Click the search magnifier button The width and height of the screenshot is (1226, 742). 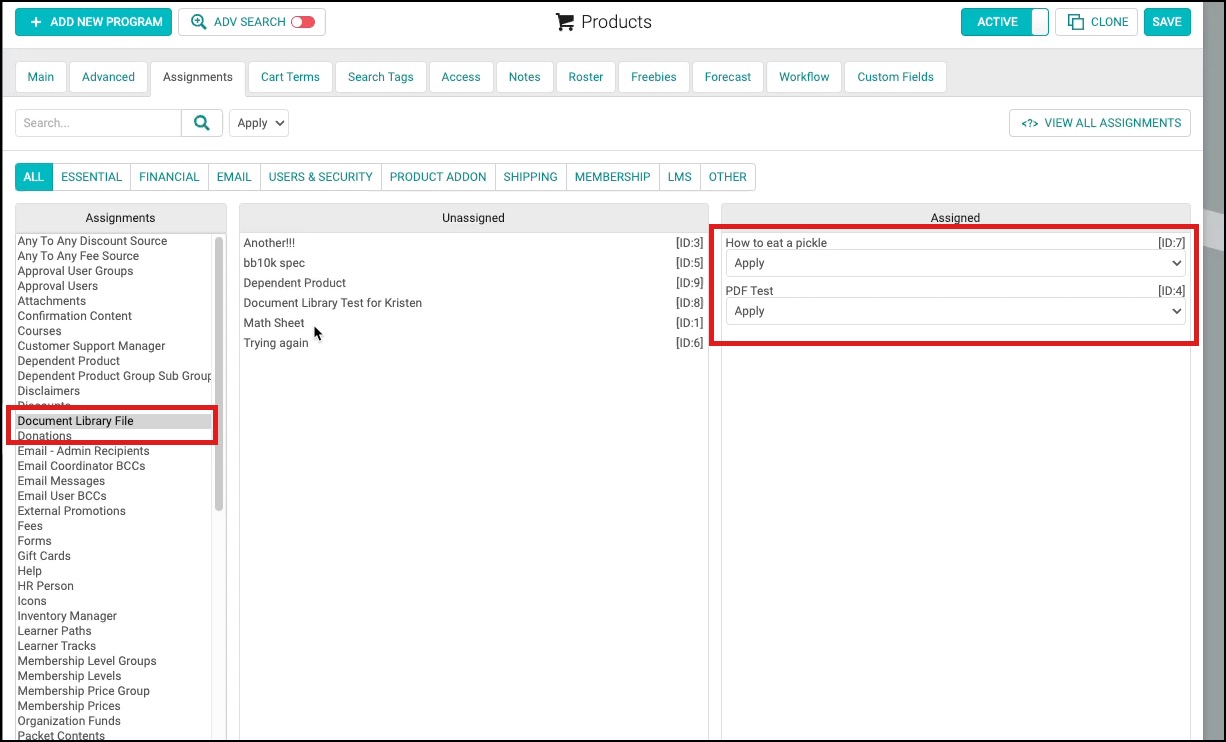tap(201, 123)
